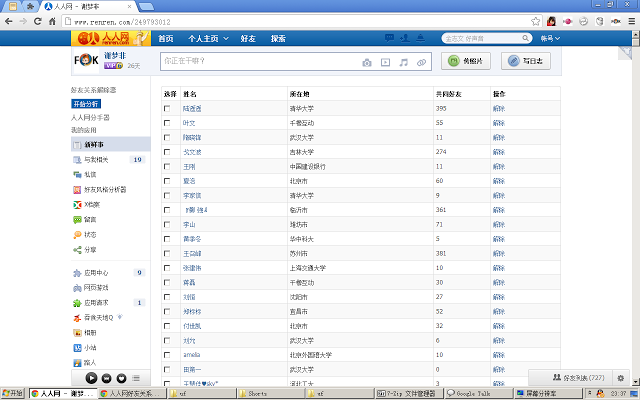Open the messages speech-bubble icon in the header
This screenshot has height=400, width=640.
point(389,38)
